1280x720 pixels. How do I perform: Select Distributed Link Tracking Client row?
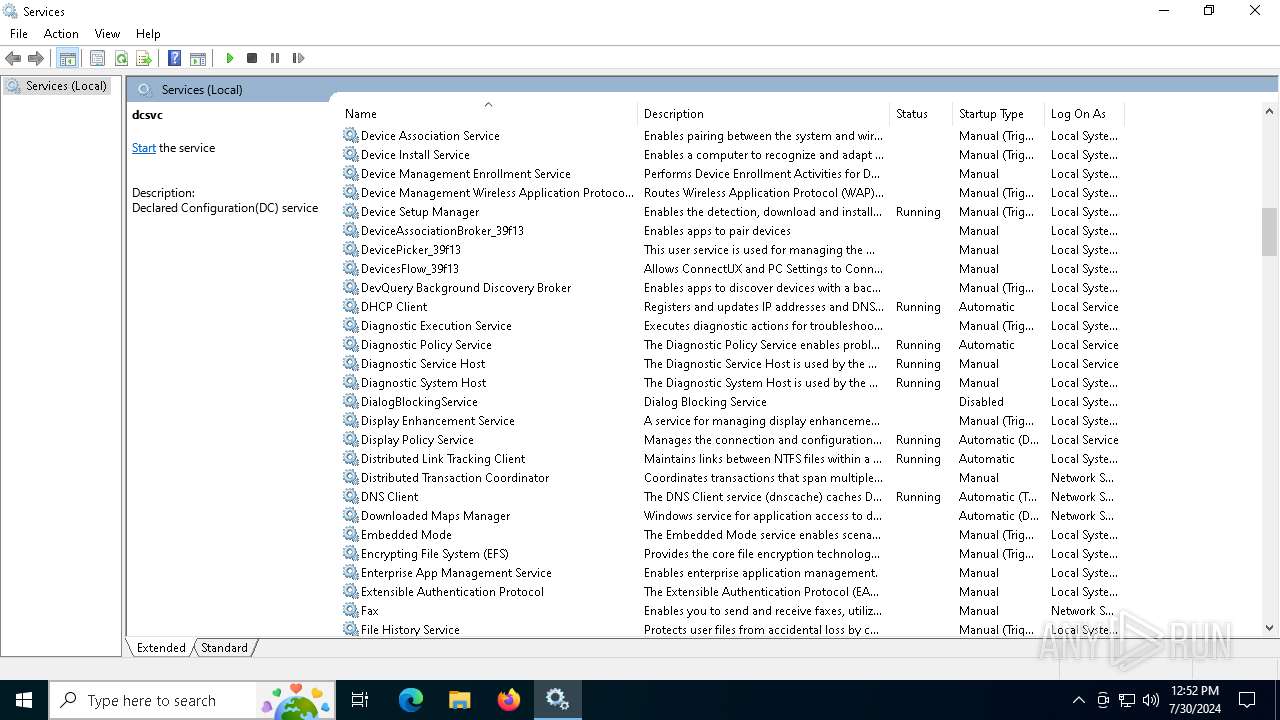(731, 459)
